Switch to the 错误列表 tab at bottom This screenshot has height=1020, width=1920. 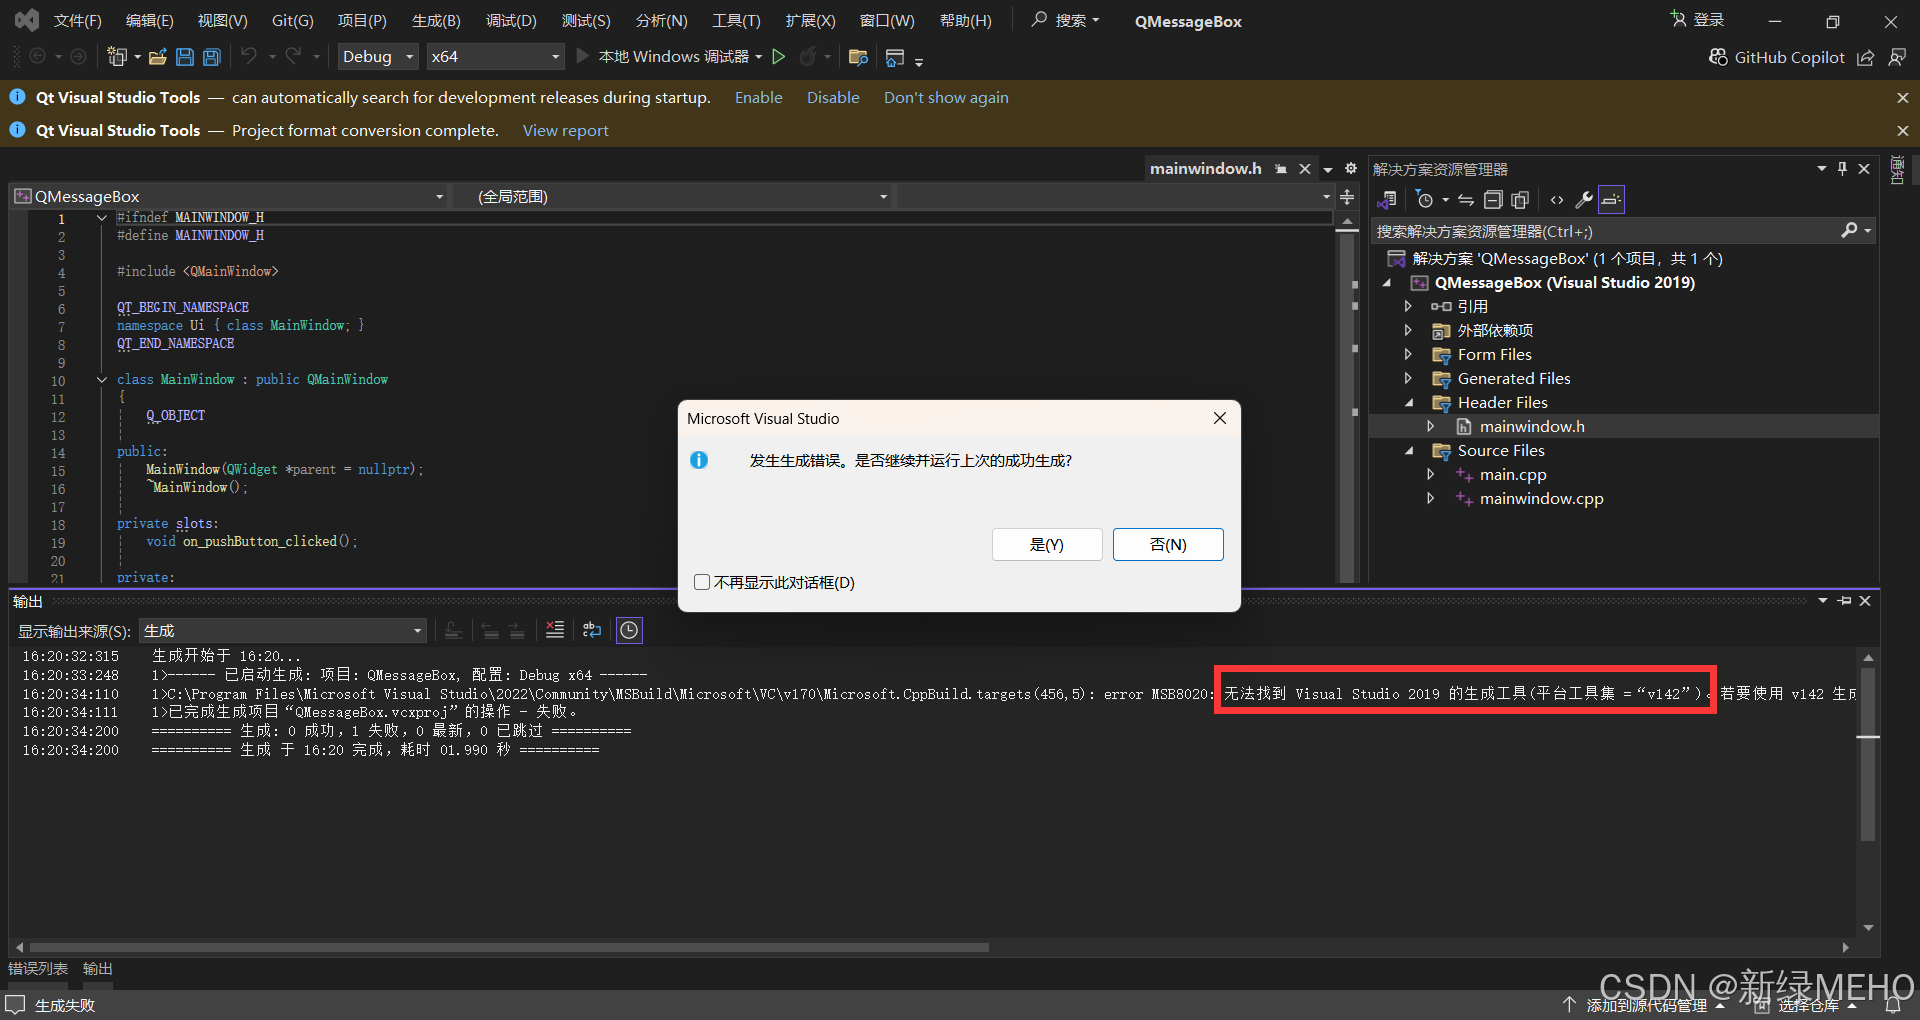pyautogui.click(x=38, y=968)
